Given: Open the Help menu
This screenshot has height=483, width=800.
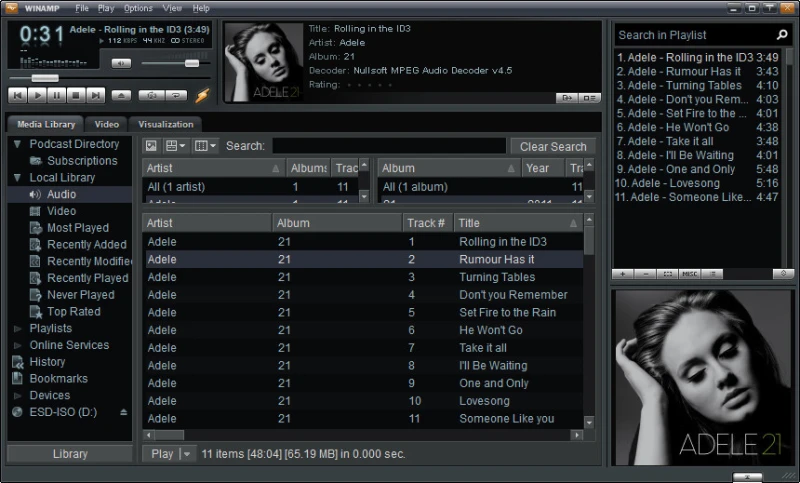Looking at the screenshot, I should [x=201, y=8].
